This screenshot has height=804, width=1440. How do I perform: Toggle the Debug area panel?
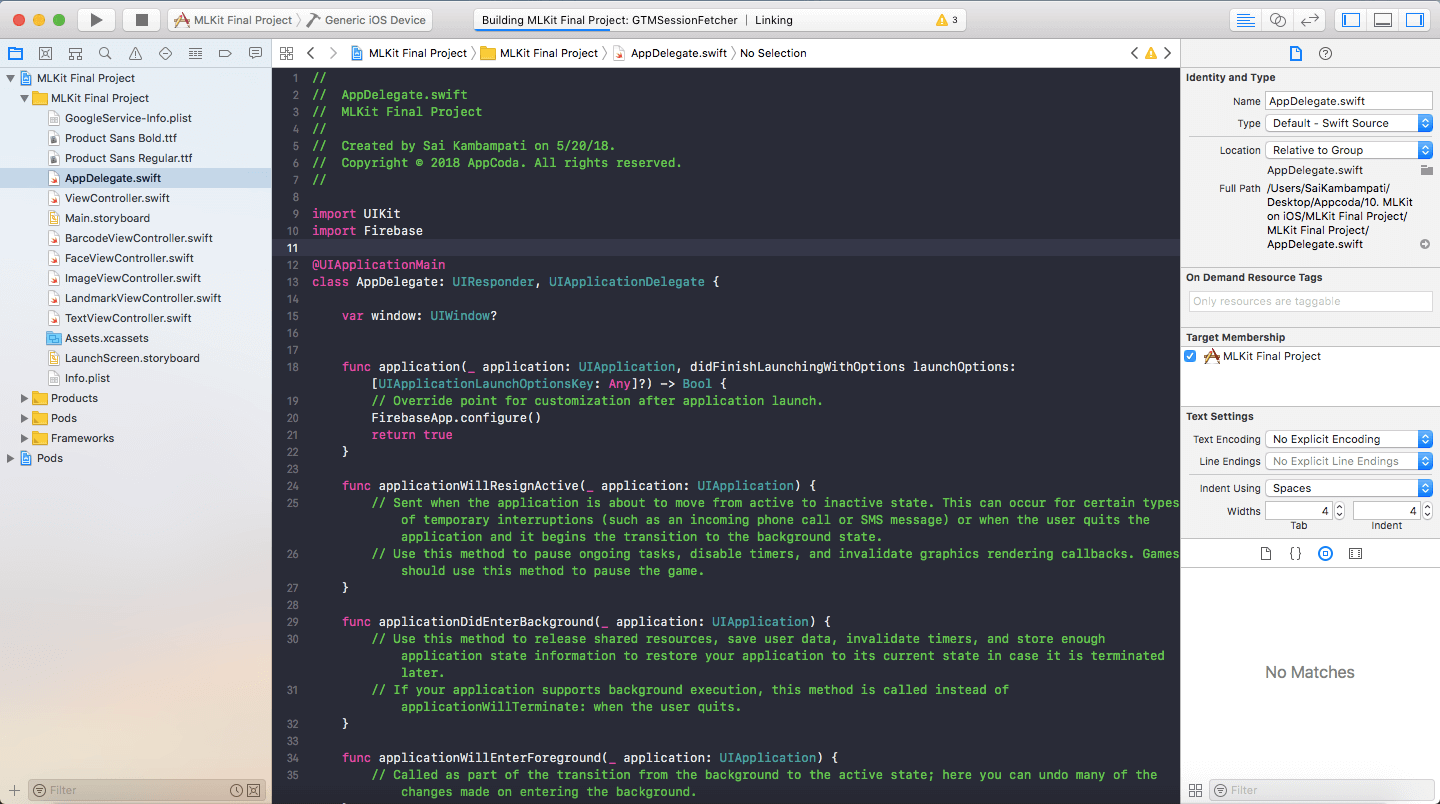pyautogui.click(x=1383, y=20)
